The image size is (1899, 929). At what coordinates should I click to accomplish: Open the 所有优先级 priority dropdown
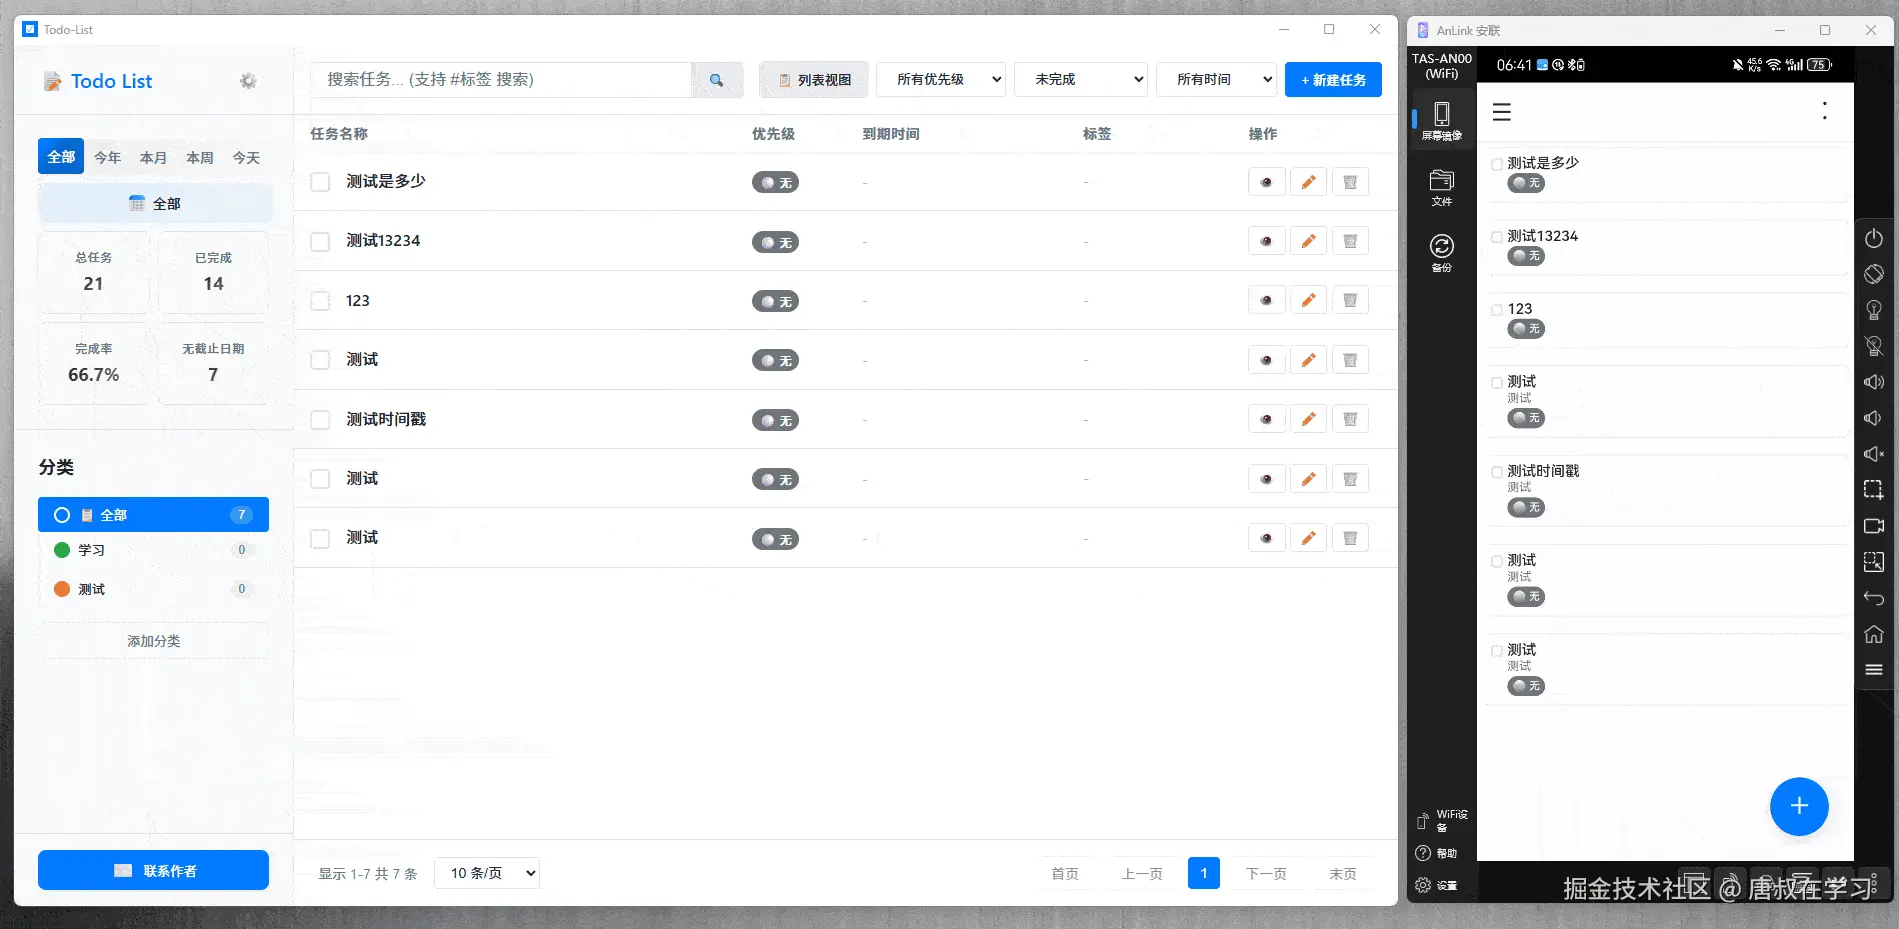tap(939, 79)
